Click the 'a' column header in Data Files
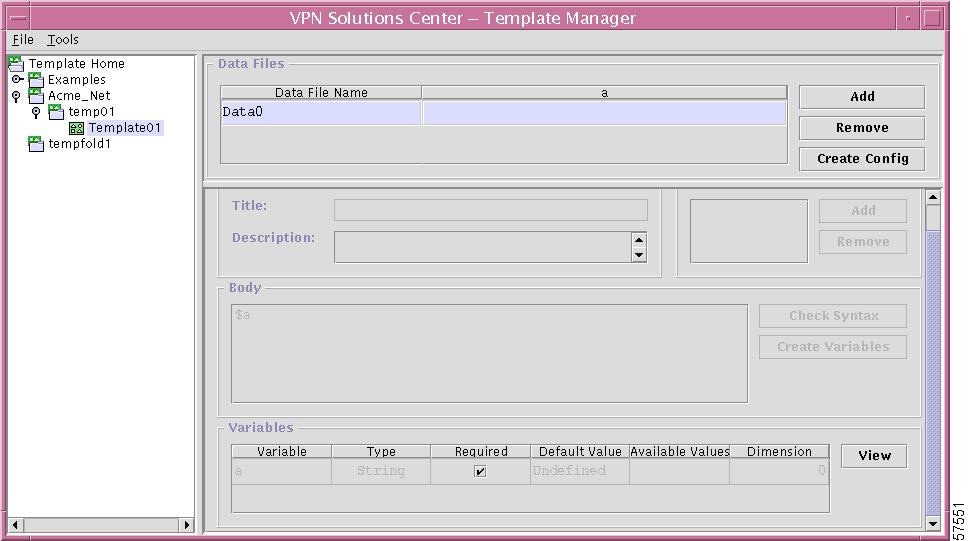The width and height of the screenshot is (968, 541). tap(604, 93)
